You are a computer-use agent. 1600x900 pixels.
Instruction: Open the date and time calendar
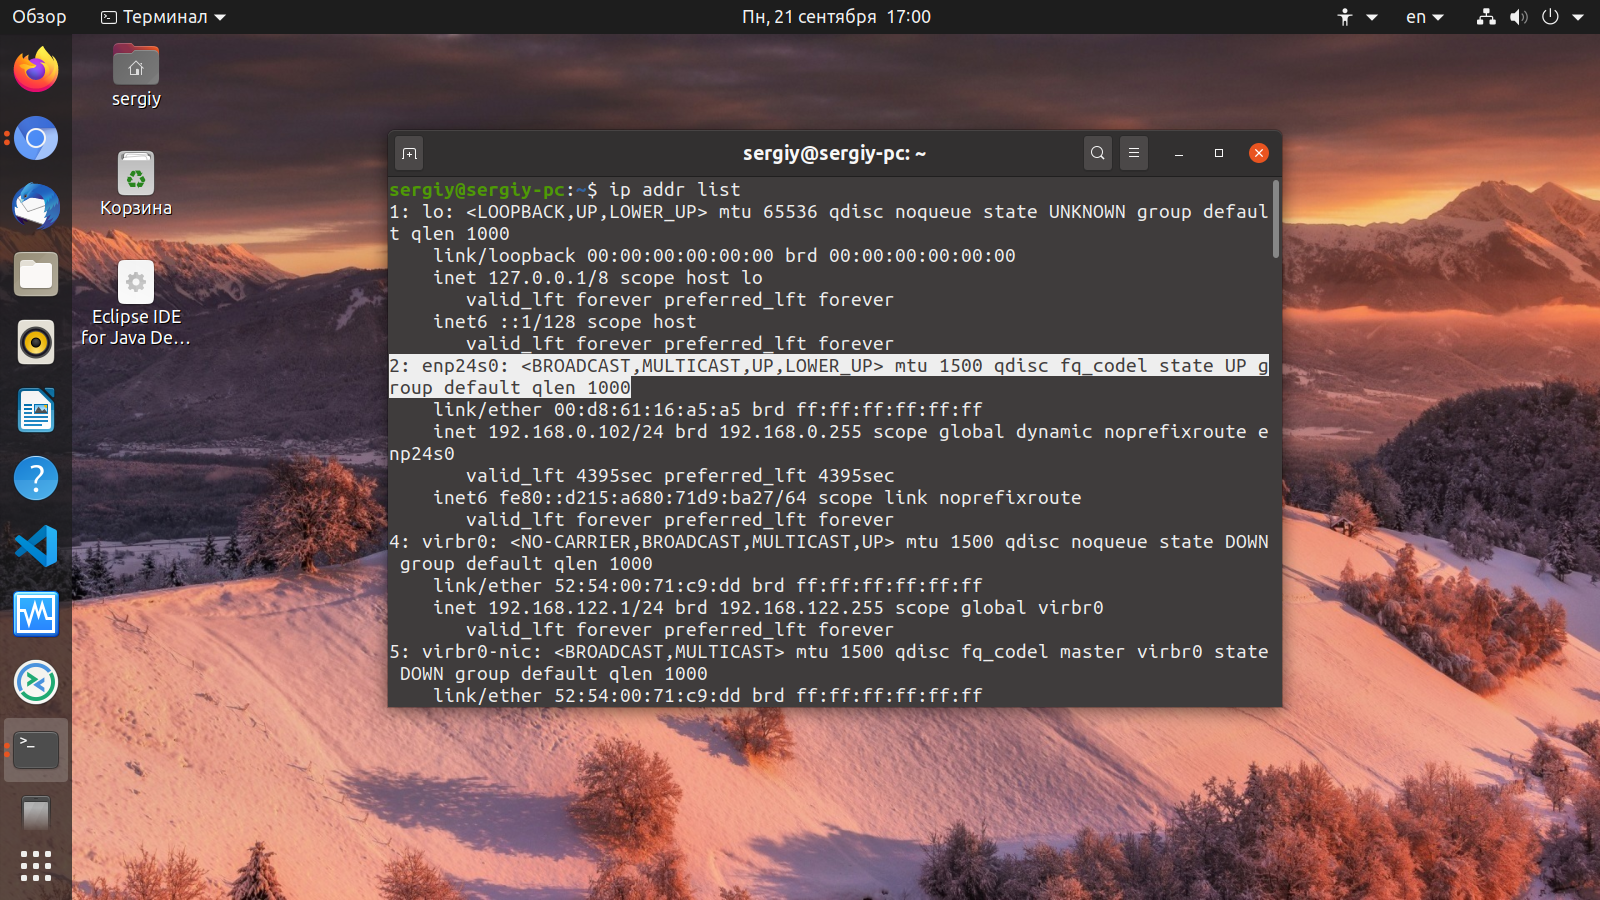pyautogui.click(x=836, y=17)
